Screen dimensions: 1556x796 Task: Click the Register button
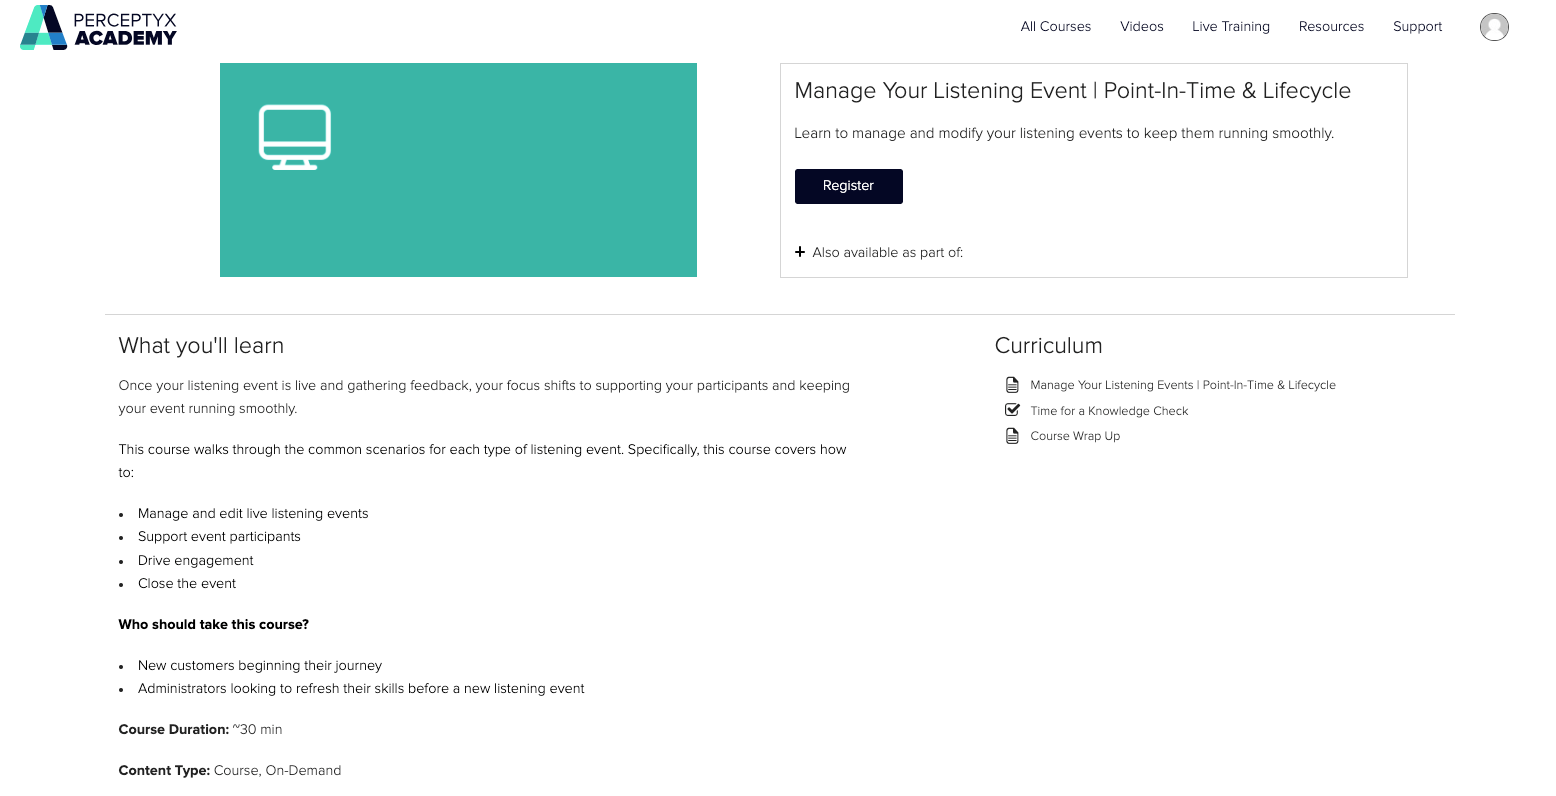pos(849,186)
